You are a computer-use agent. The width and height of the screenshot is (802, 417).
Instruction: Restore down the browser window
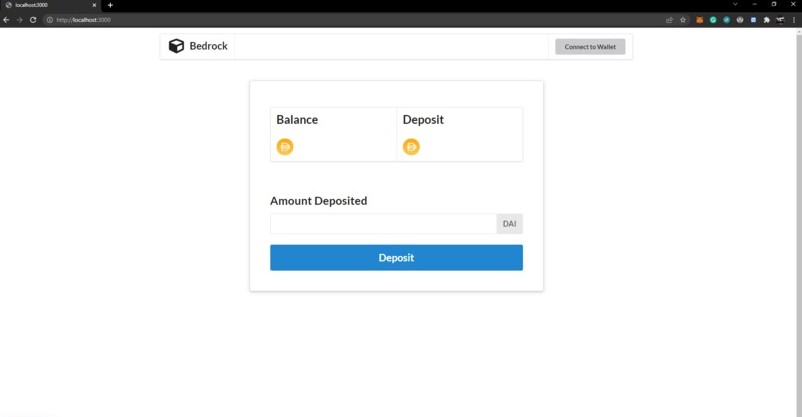pos(774,4)
